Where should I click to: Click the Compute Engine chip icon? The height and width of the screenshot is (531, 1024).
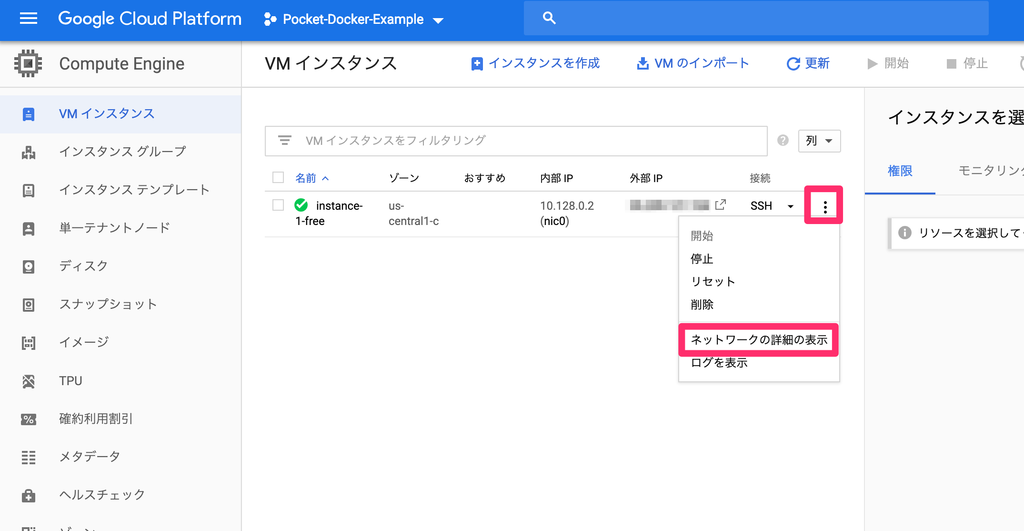pos(27,63)
